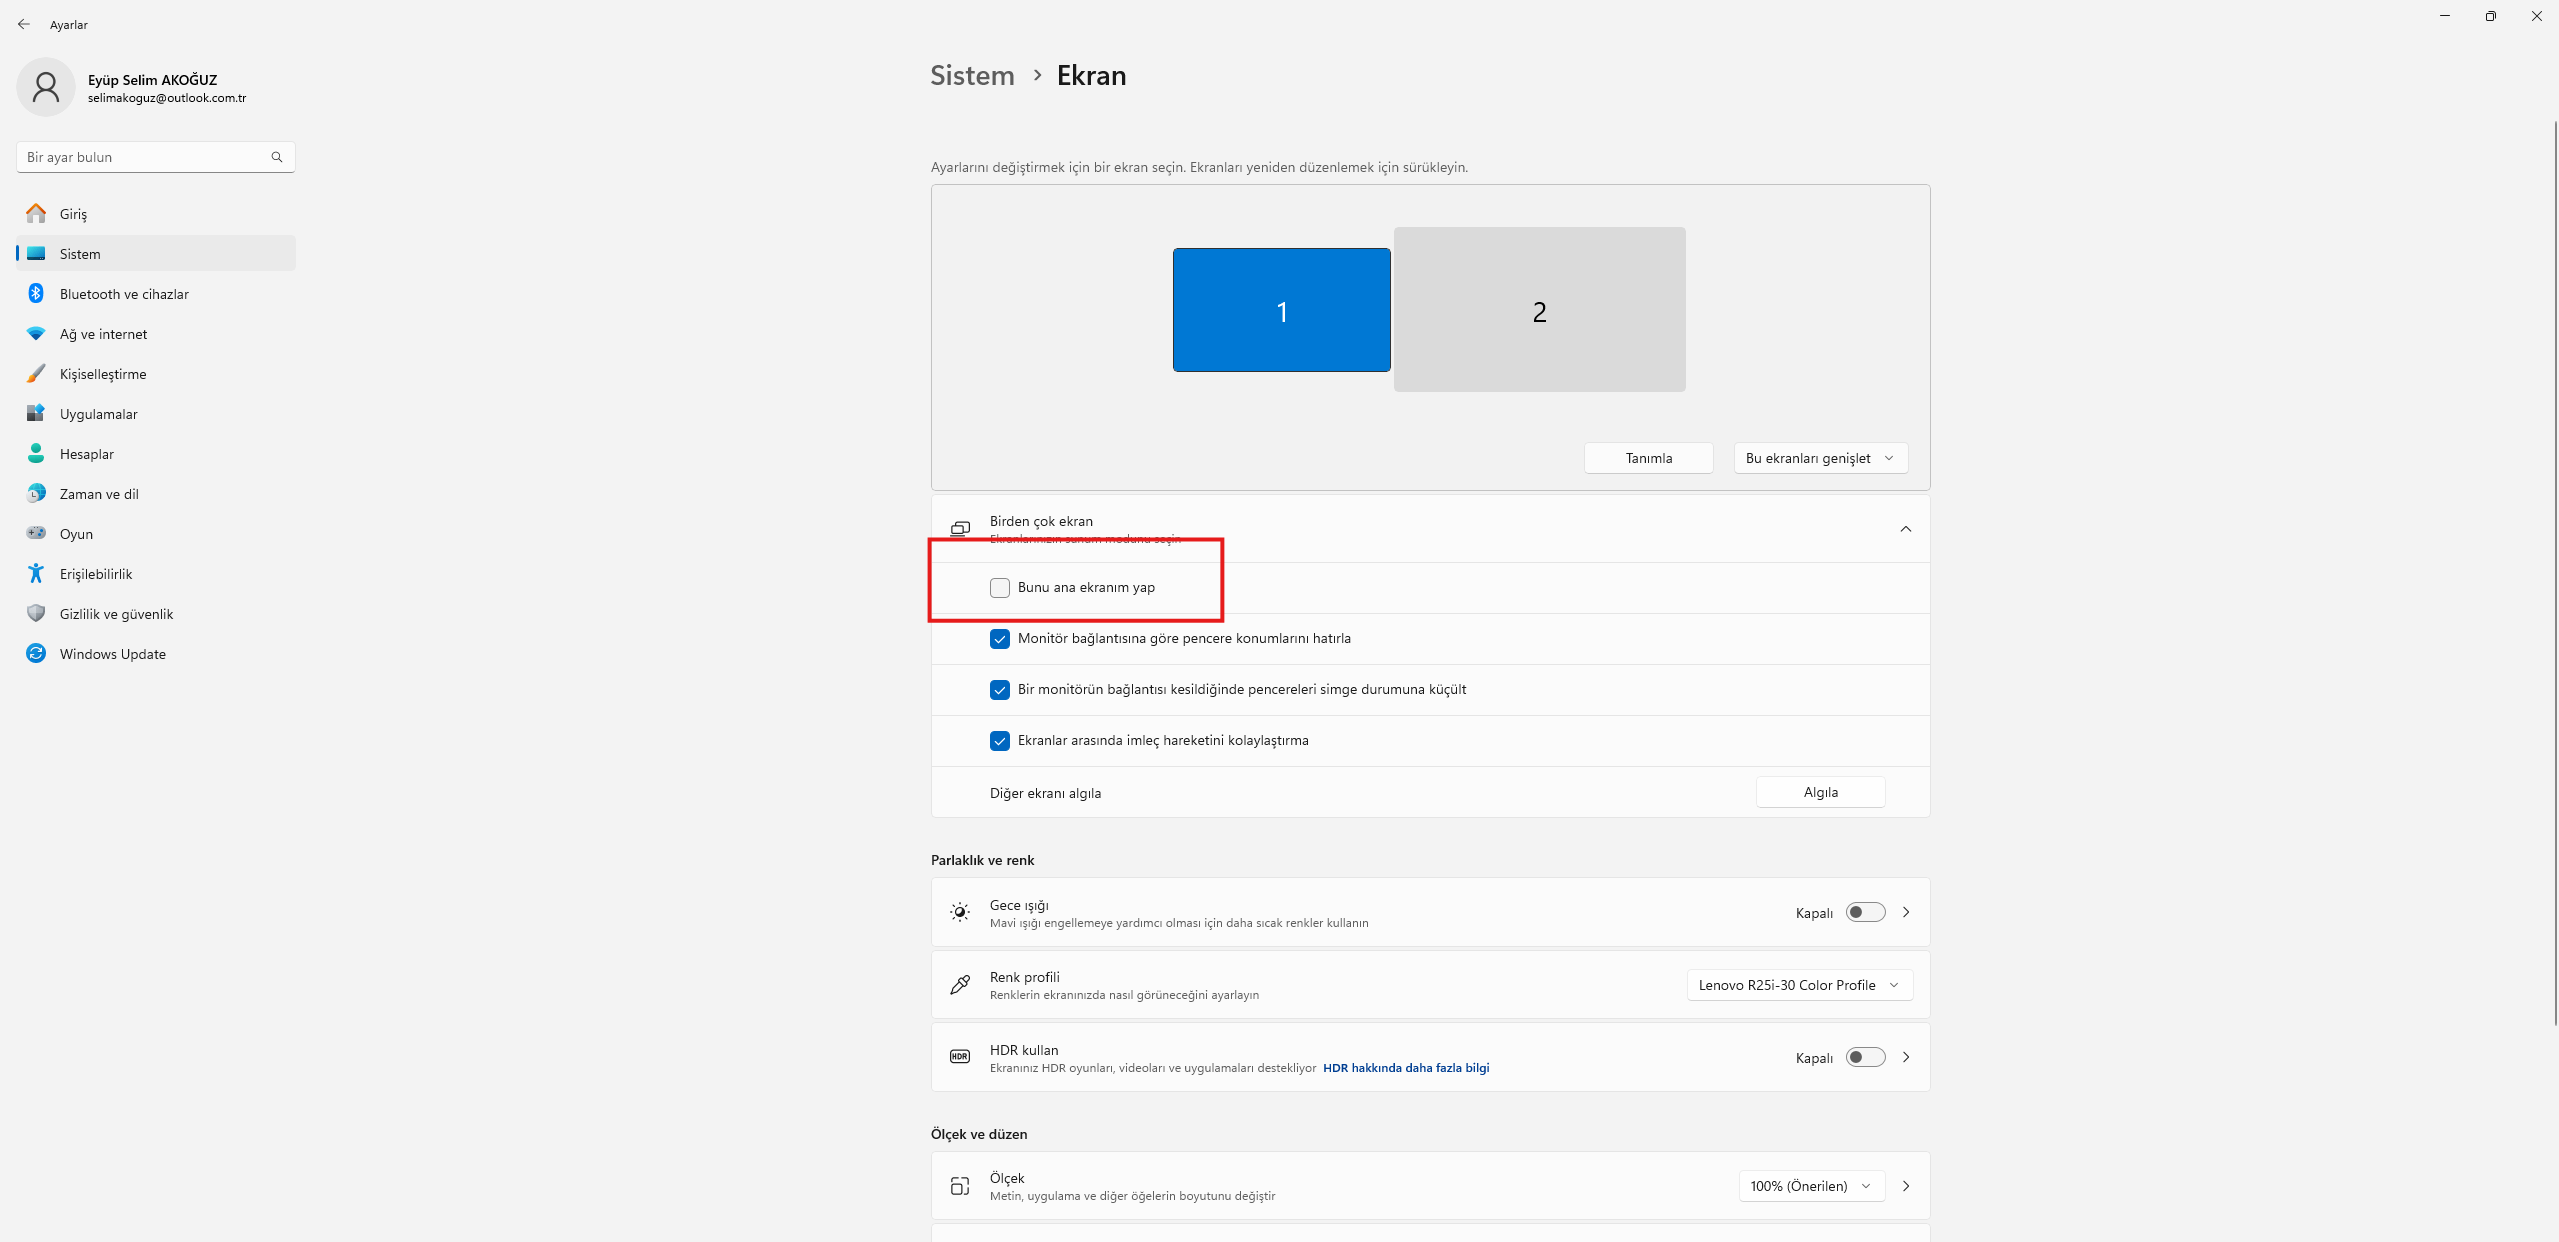The image size is (2559, 1242).
Task: Open Hesaplar in the sidebar
Action: (156, 454)
